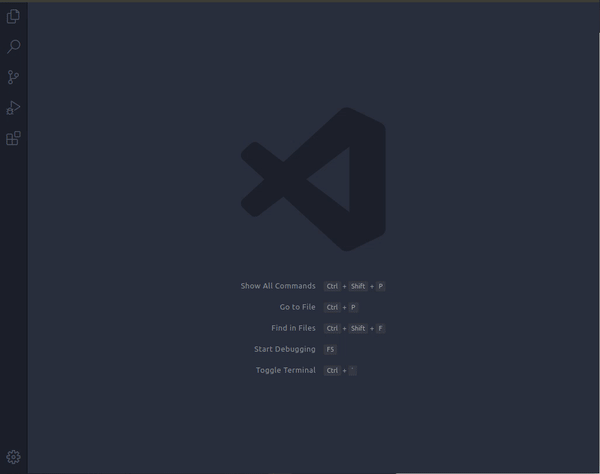Viewport: 600px width, 474px height.
Task: Click the 'Show All Commands' label
Action: (278, 286)
